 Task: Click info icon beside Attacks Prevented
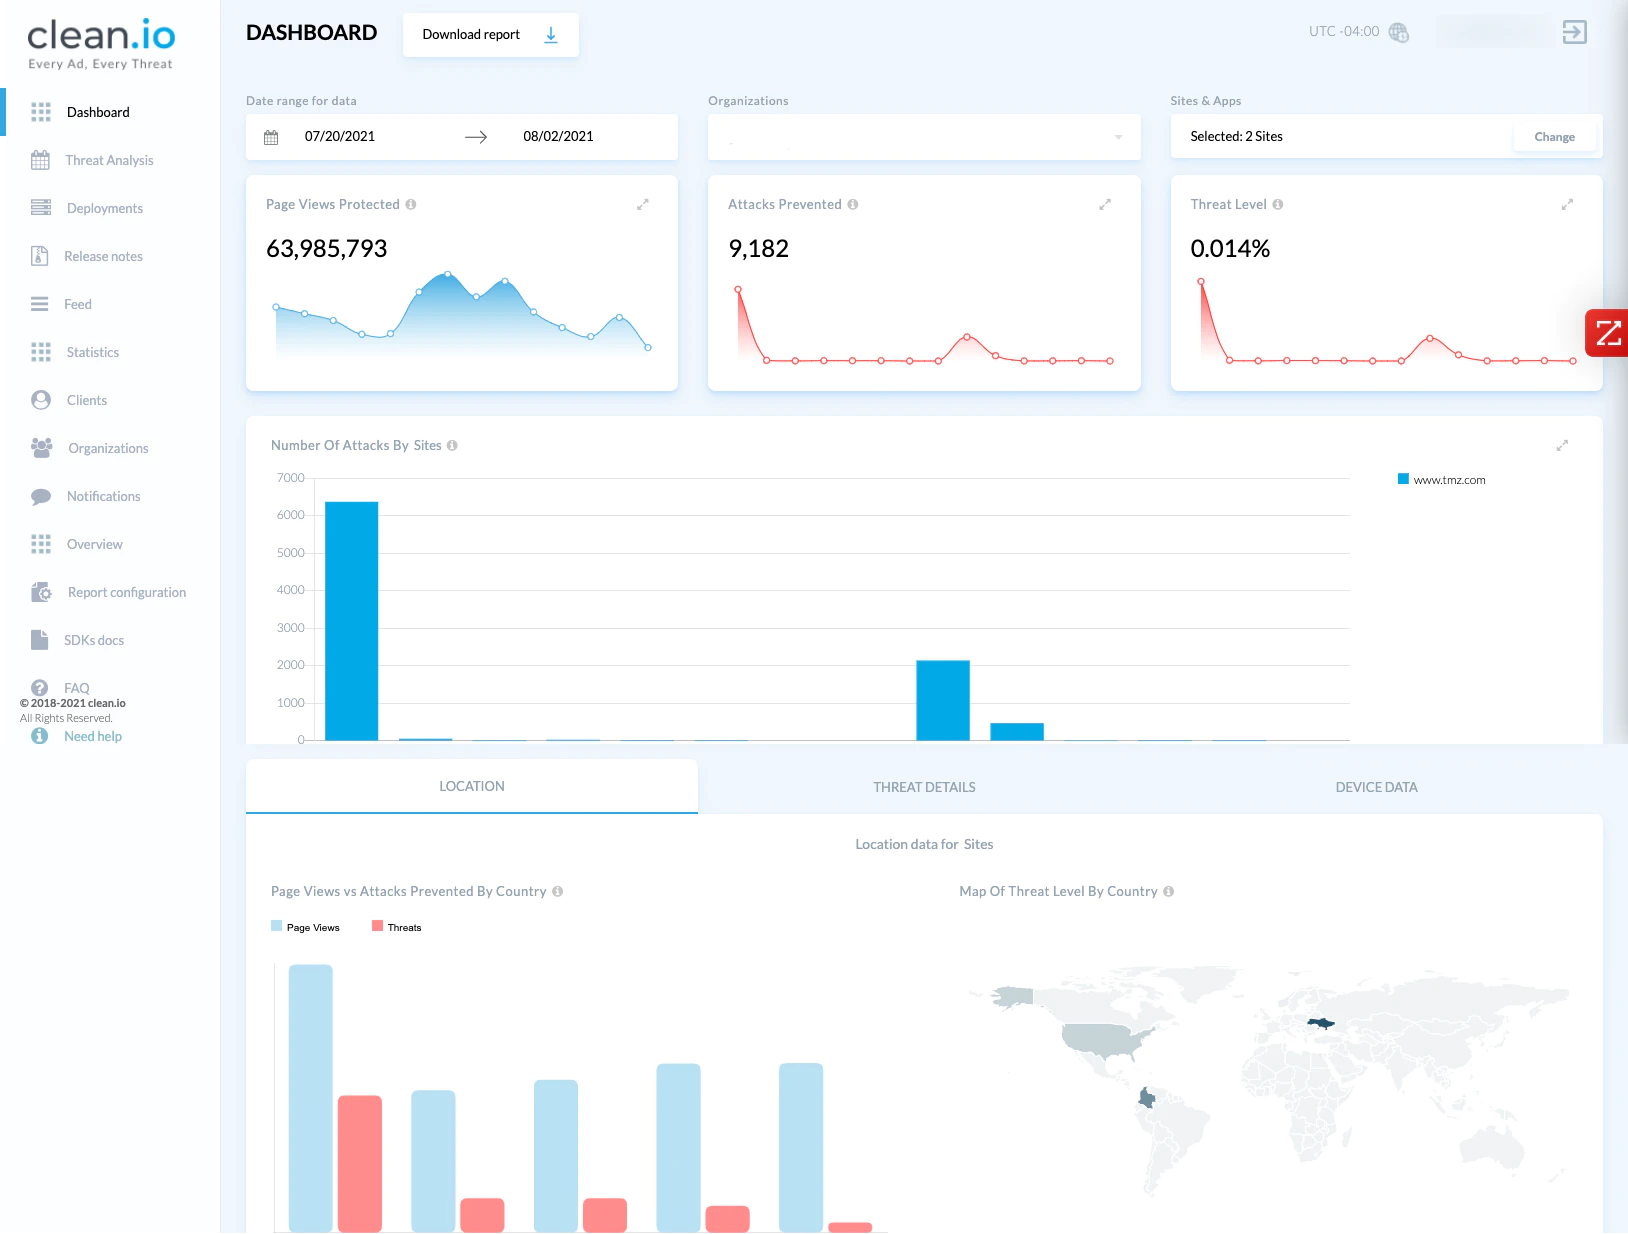(853, 204)
